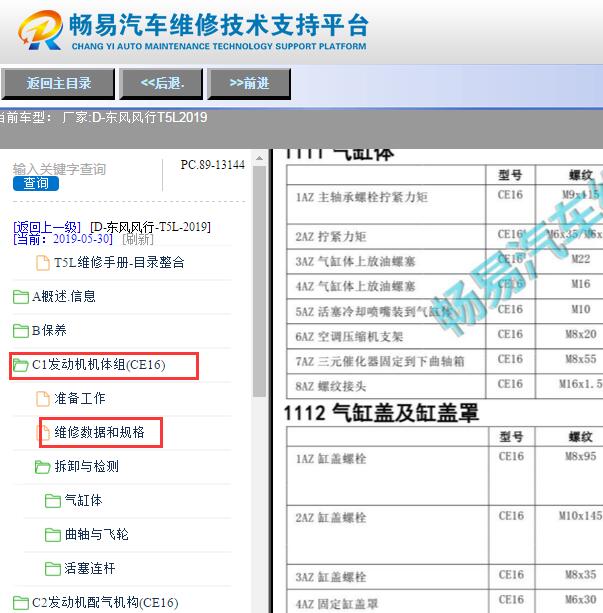Image resolution: width=603 pixels, height=613 pixels.
Task: Collapse the 拆卸与检测 folder
Action: tap(86, 466)
